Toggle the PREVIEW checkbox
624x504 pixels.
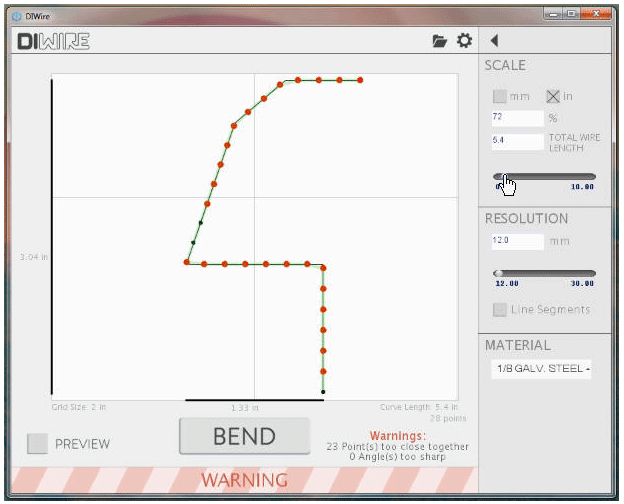pos(37,444)
